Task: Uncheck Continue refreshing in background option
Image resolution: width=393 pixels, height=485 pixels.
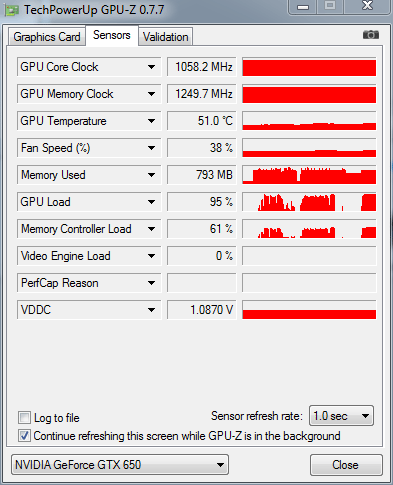Action: click(24, 436)
